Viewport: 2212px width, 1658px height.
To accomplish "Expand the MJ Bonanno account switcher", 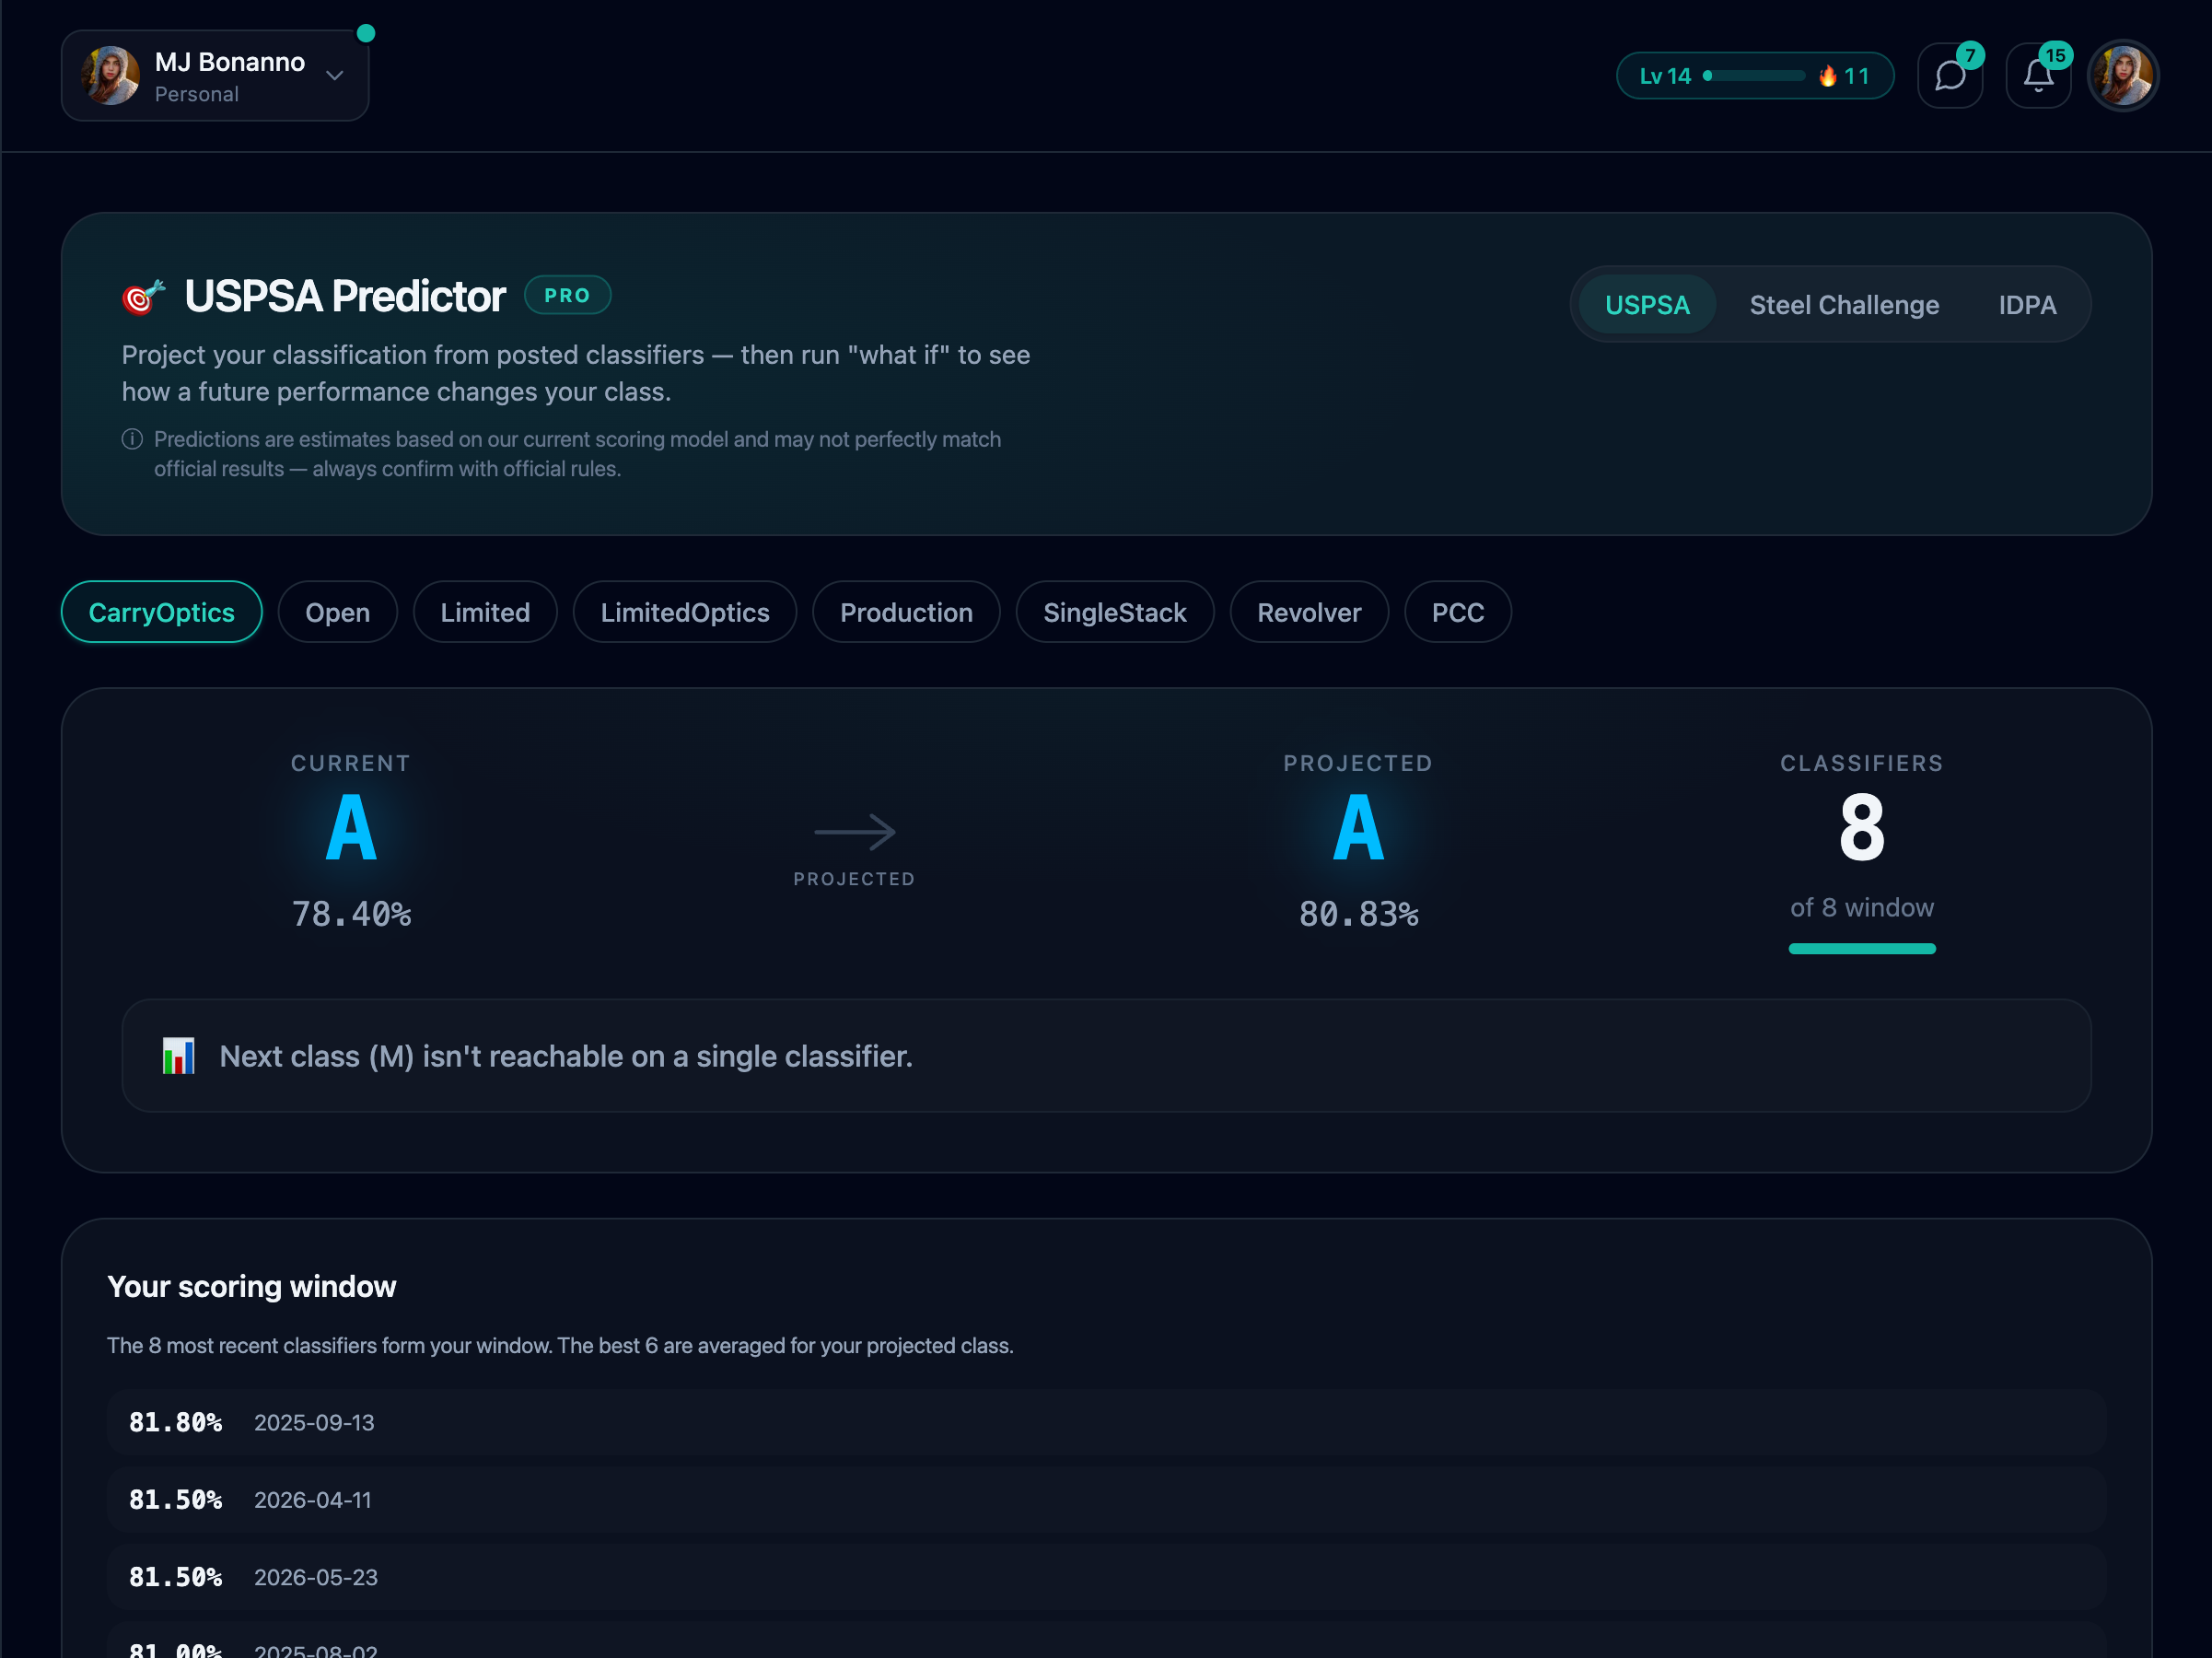I will click(x=215, y=76).
